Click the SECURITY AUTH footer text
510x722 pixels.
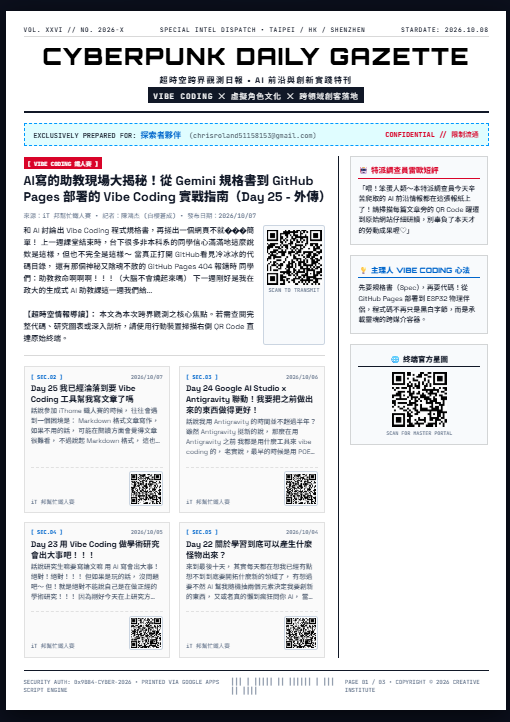coord(122,686)
